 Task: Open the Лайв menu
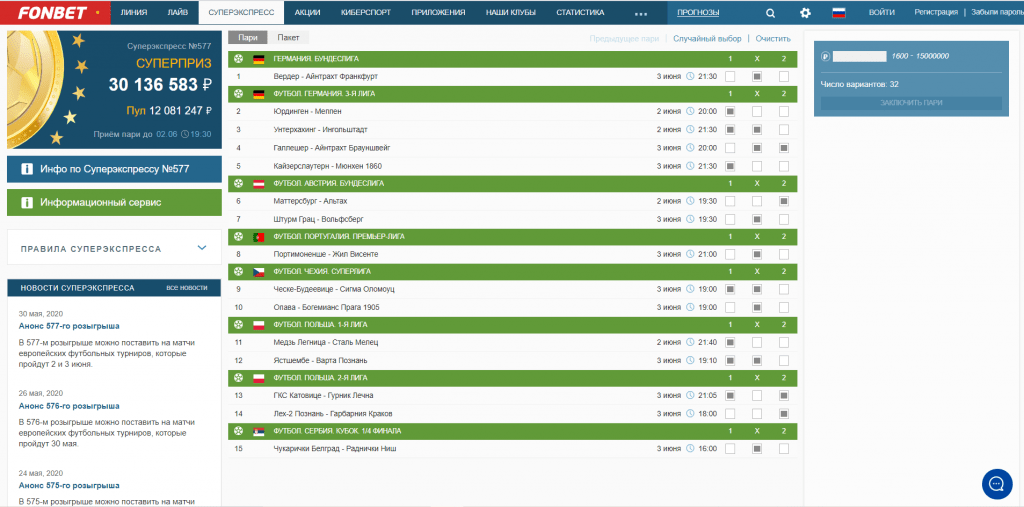(178, 12)
